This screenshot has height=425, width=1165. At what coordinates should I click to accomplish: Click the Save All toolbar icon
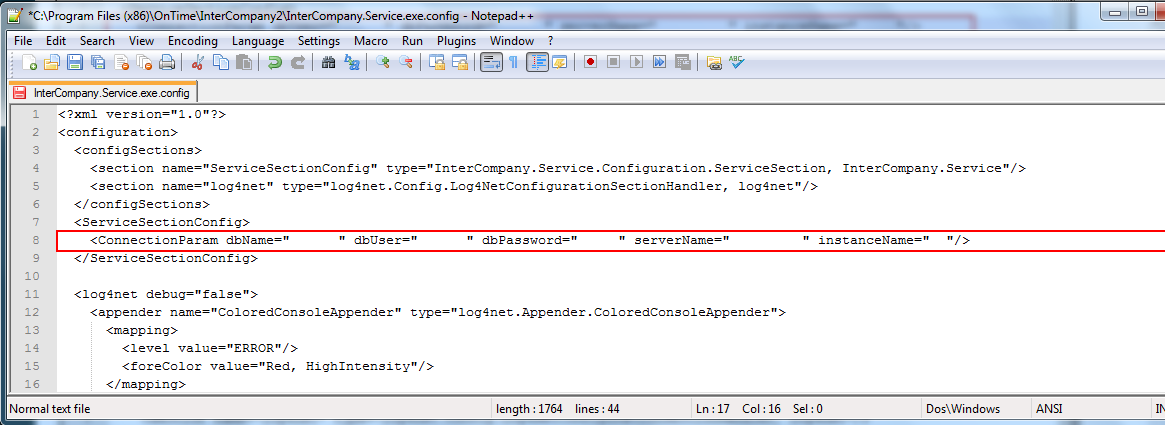(x=98, y=63)
